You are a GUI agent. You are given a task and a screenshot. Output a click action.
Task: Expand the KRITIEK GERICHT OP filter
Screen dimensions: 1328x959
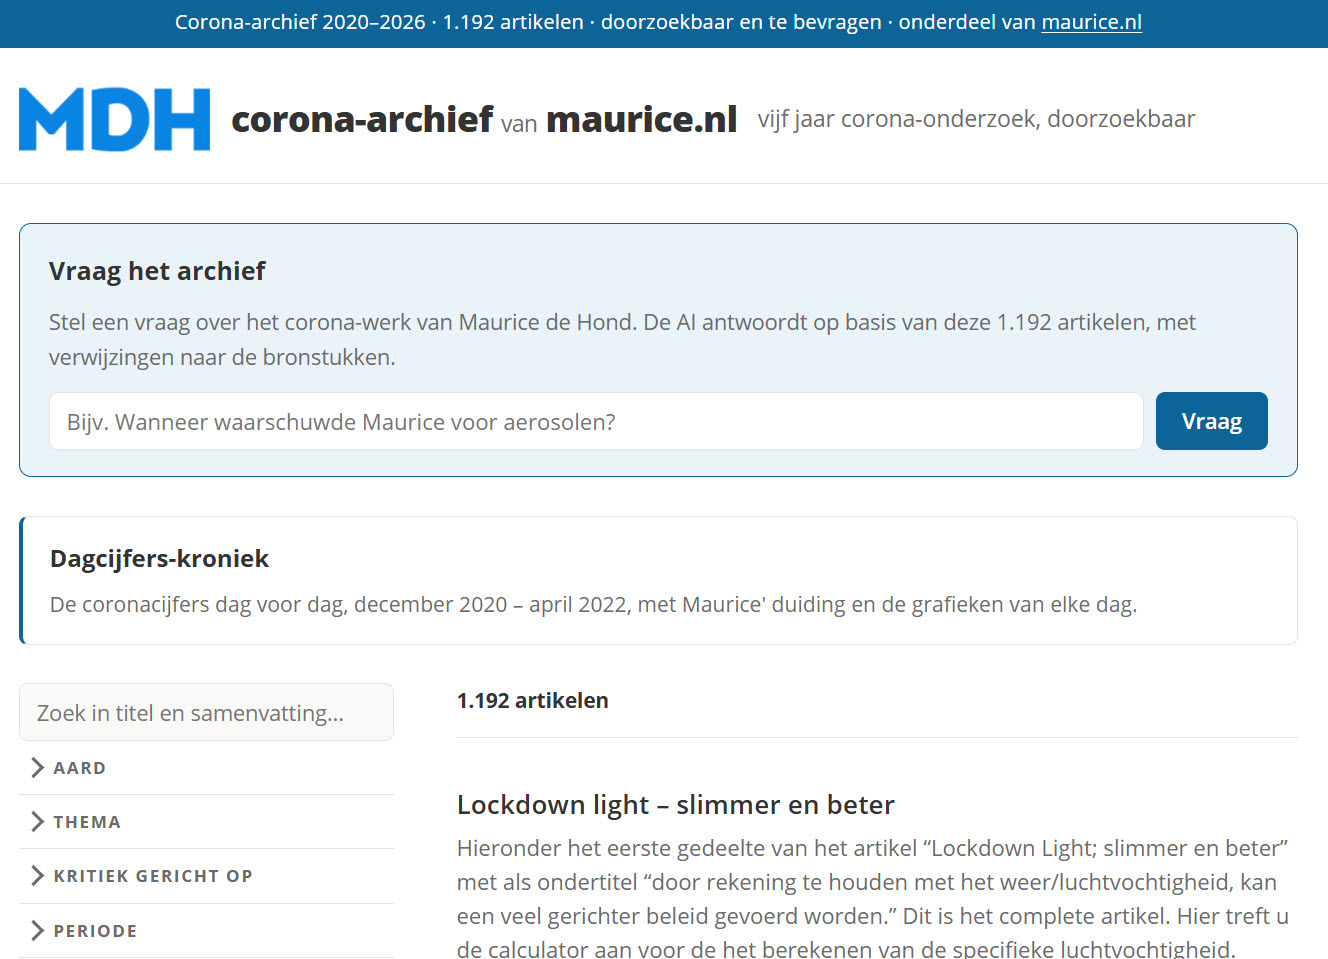click(x=206, y=876)
